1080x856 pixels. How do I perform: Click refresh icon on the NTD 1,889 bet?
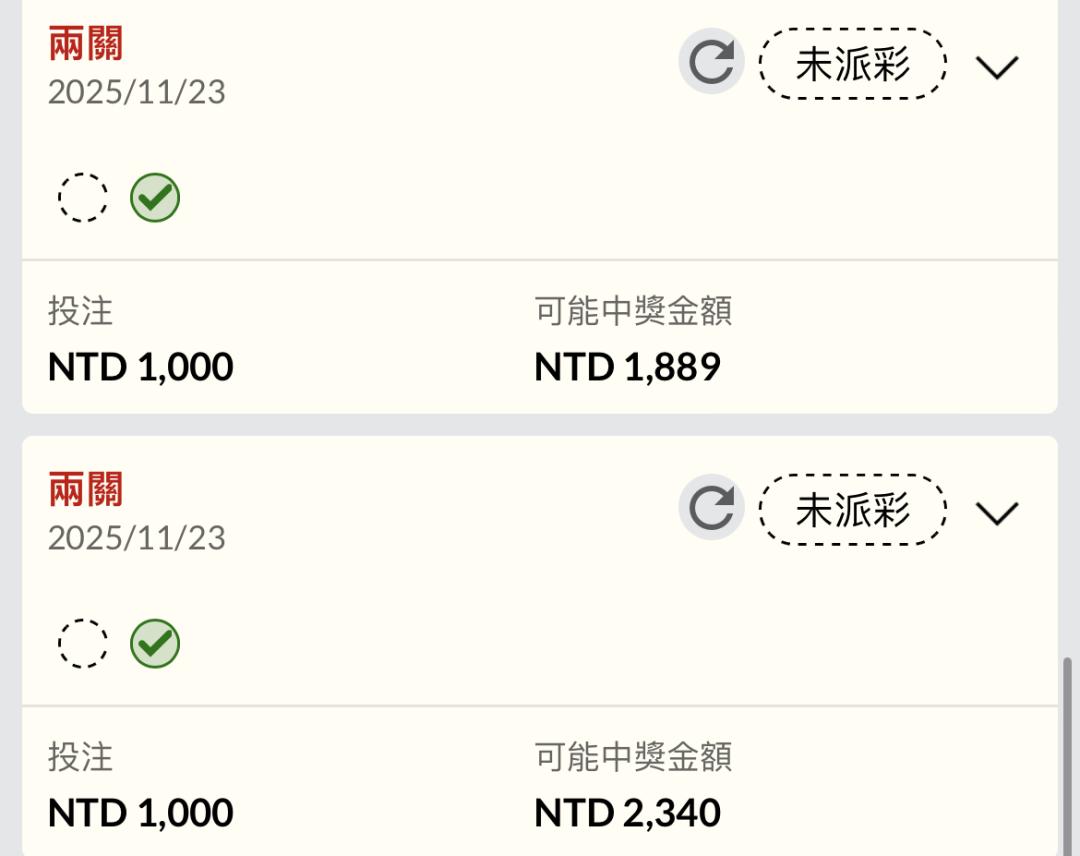click(x=711, y=62)
